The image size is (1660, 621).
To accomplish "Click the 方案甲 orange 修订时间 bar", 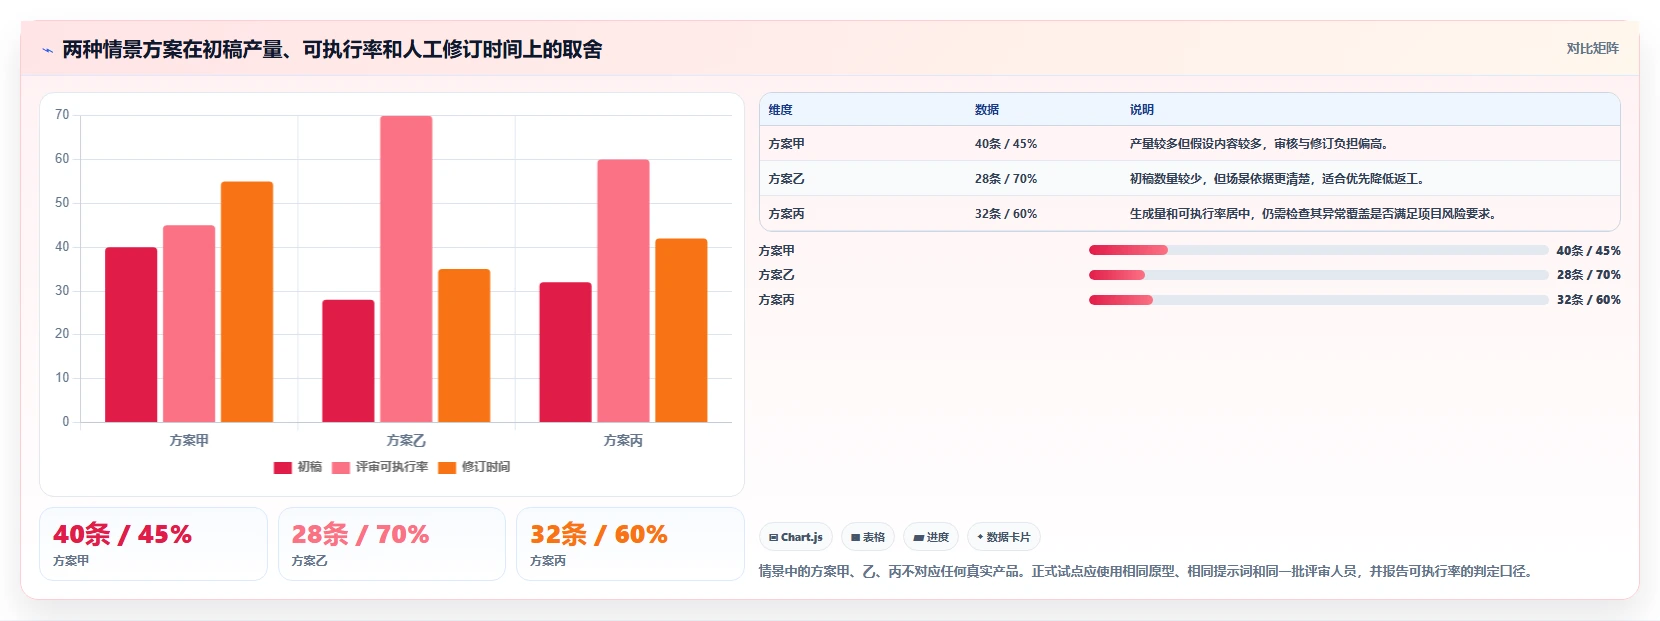I will [x=247, y=301].
